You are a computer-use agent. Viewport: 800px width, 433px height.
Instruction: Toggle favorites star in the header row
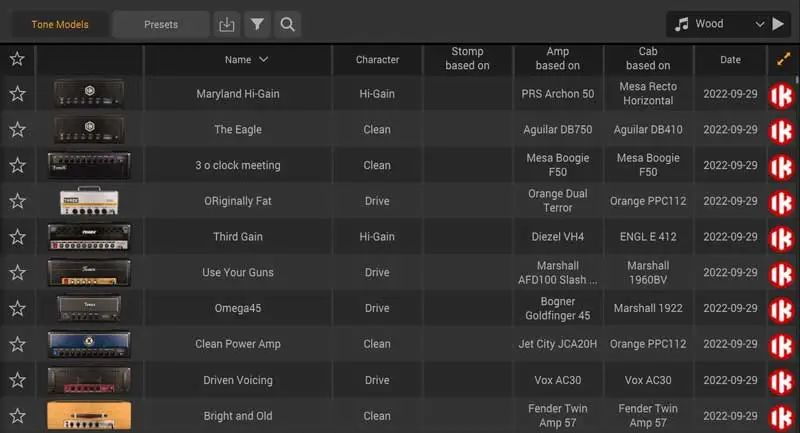17,59
